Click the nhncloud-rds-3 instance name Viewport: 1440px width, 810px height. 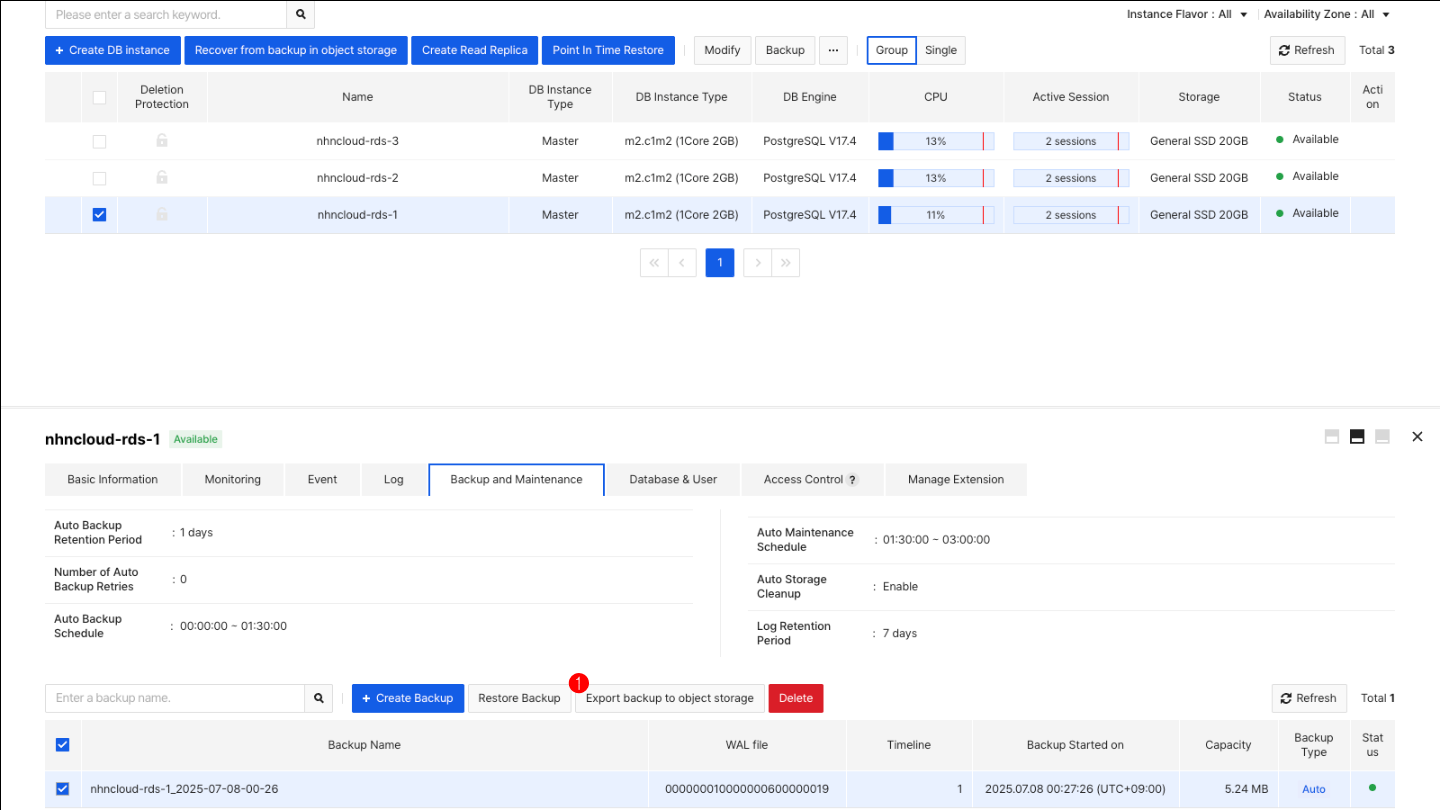(x=357, y=141)
